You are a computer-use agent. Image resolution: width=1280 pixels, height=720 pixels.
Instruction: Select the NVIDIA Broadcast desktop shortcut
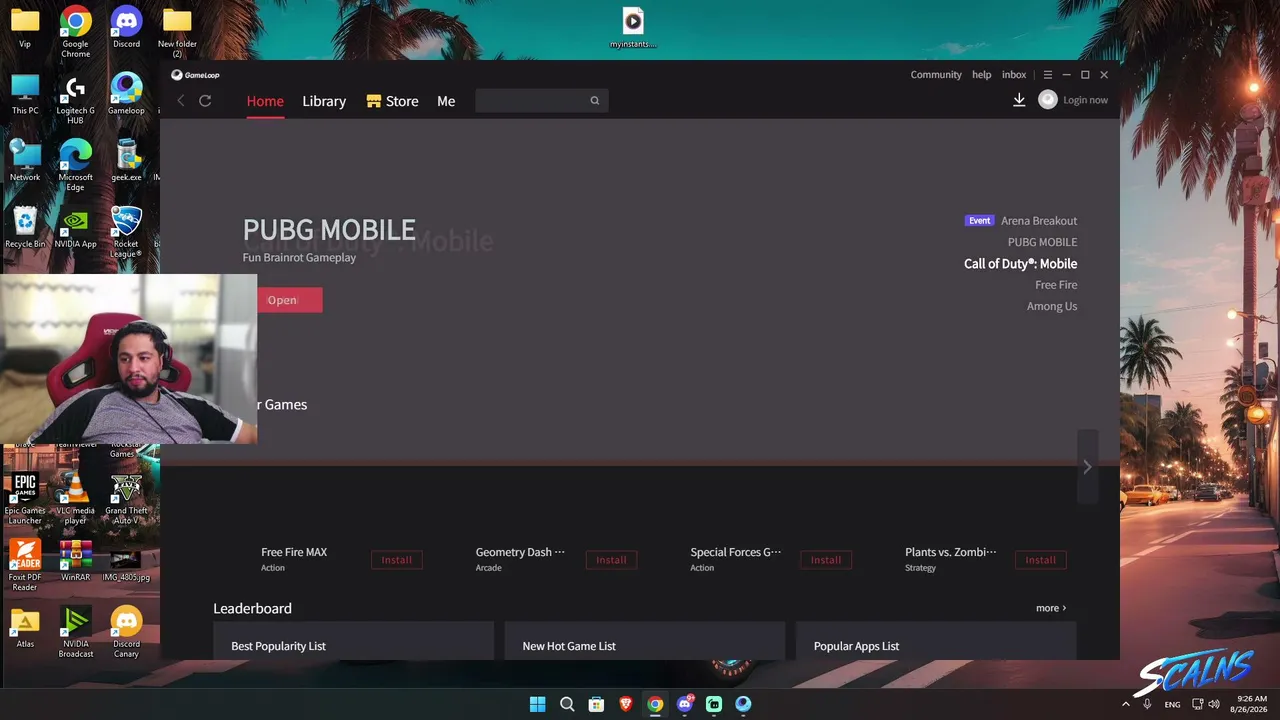(75, 632)
